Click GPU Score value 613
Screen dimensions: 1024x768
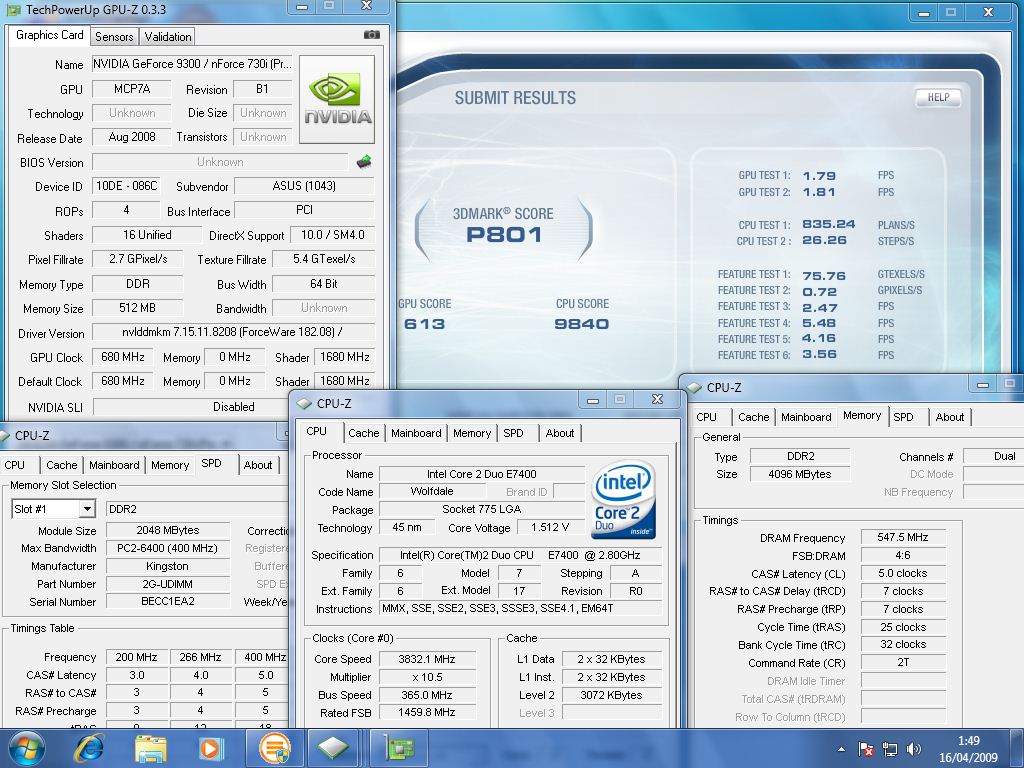pyautogui.click(x=424, y=324)
